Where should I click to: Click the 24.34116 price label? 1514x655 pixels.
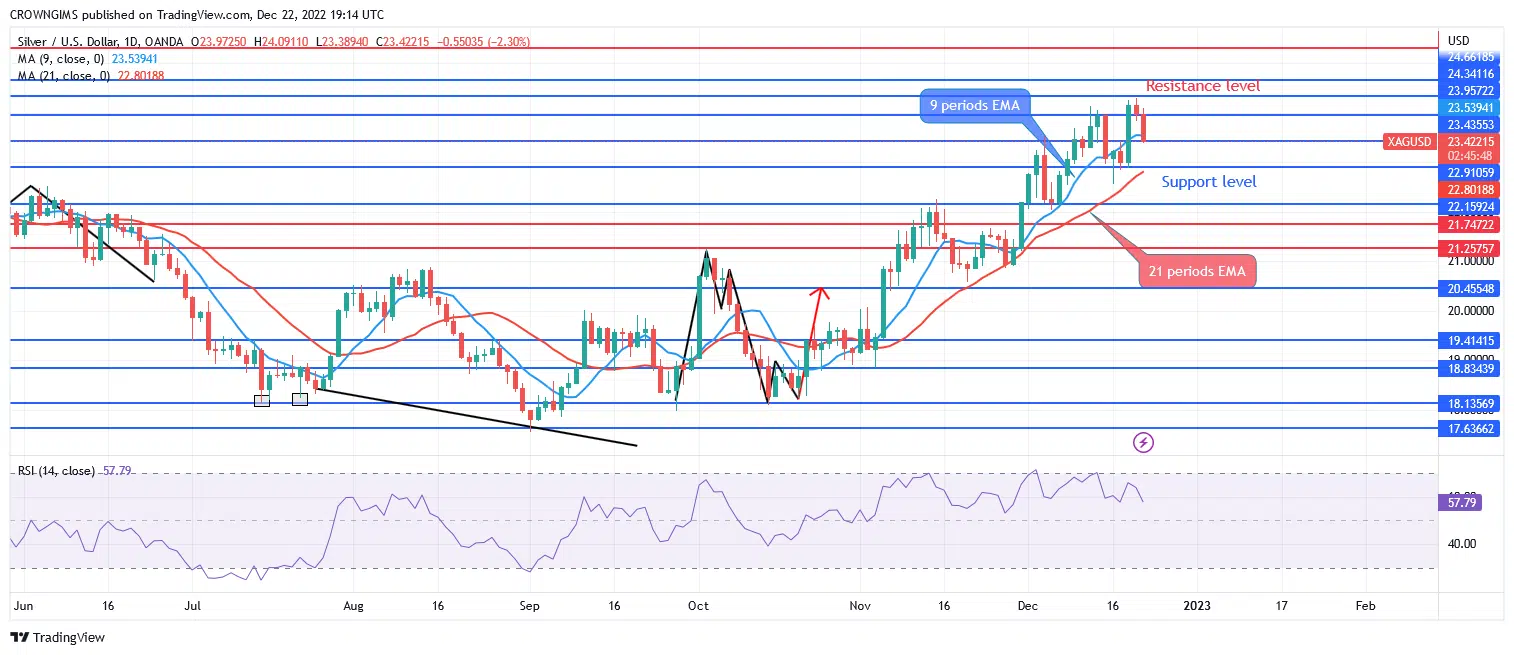coord(1467,73)
